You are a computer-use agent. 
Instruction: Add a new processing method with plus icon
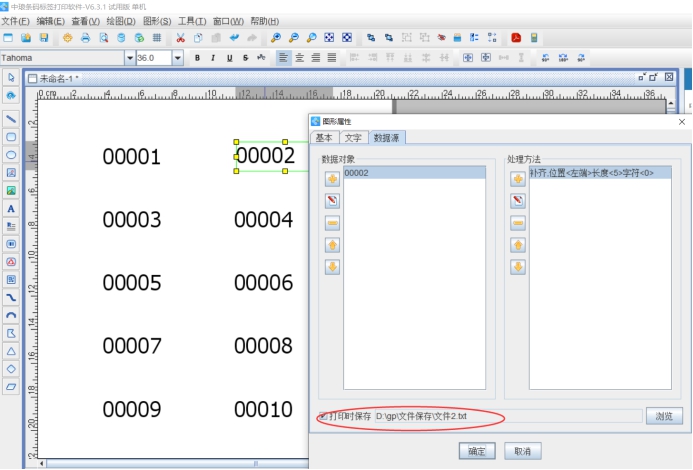(x=518, y=179)
